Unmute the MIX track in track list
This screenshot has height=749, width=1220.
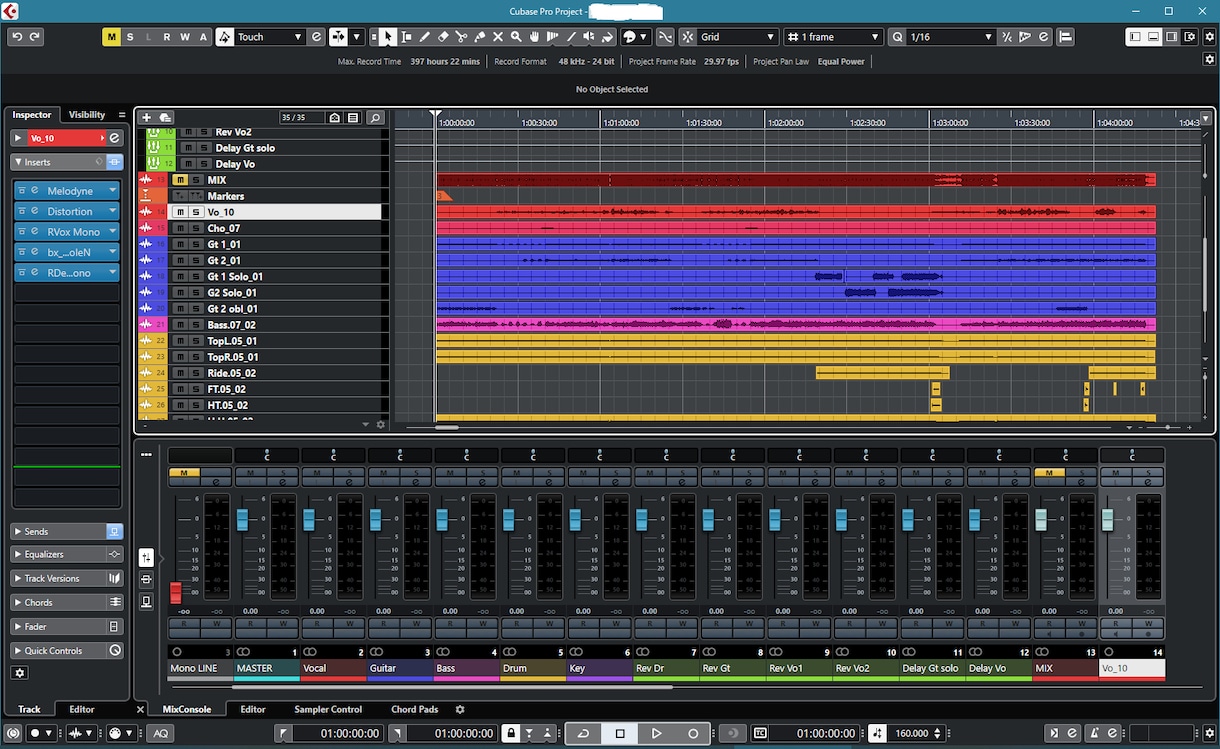tap(180, 180)
